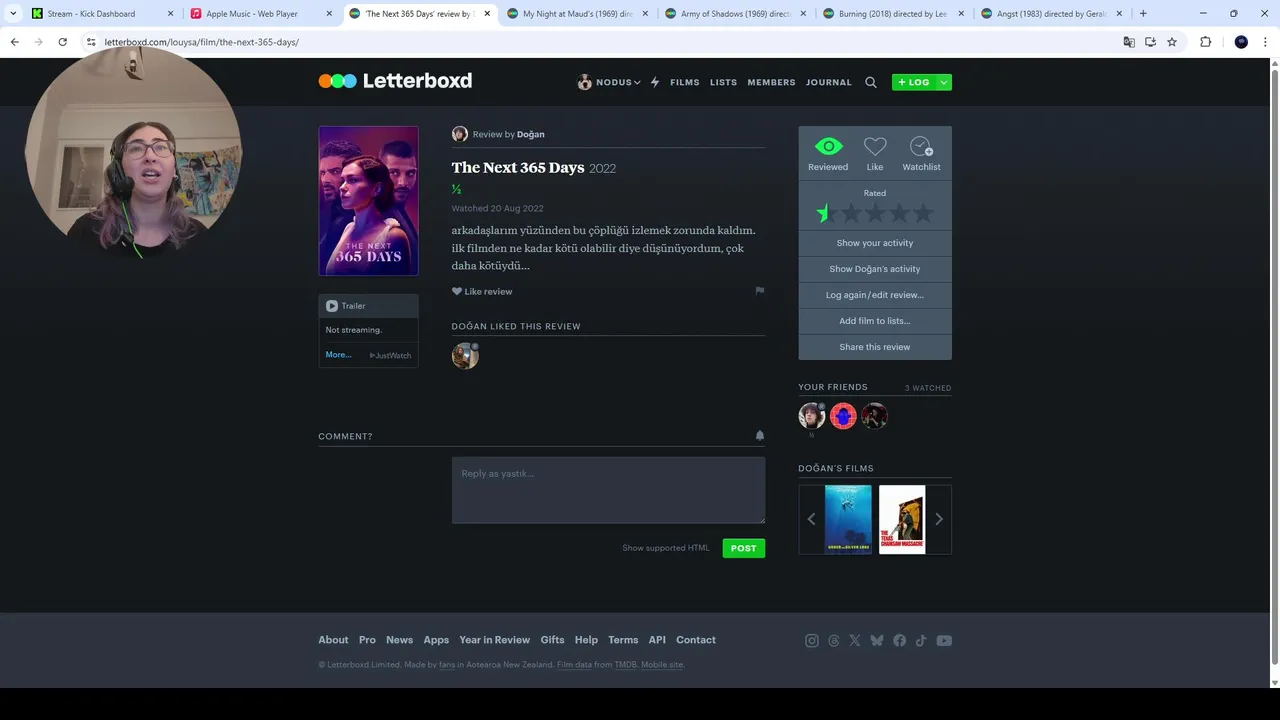This screenshot has height=720, width=1280.
Task: Show previous film in Doğan's films
Action: [811, 519]
